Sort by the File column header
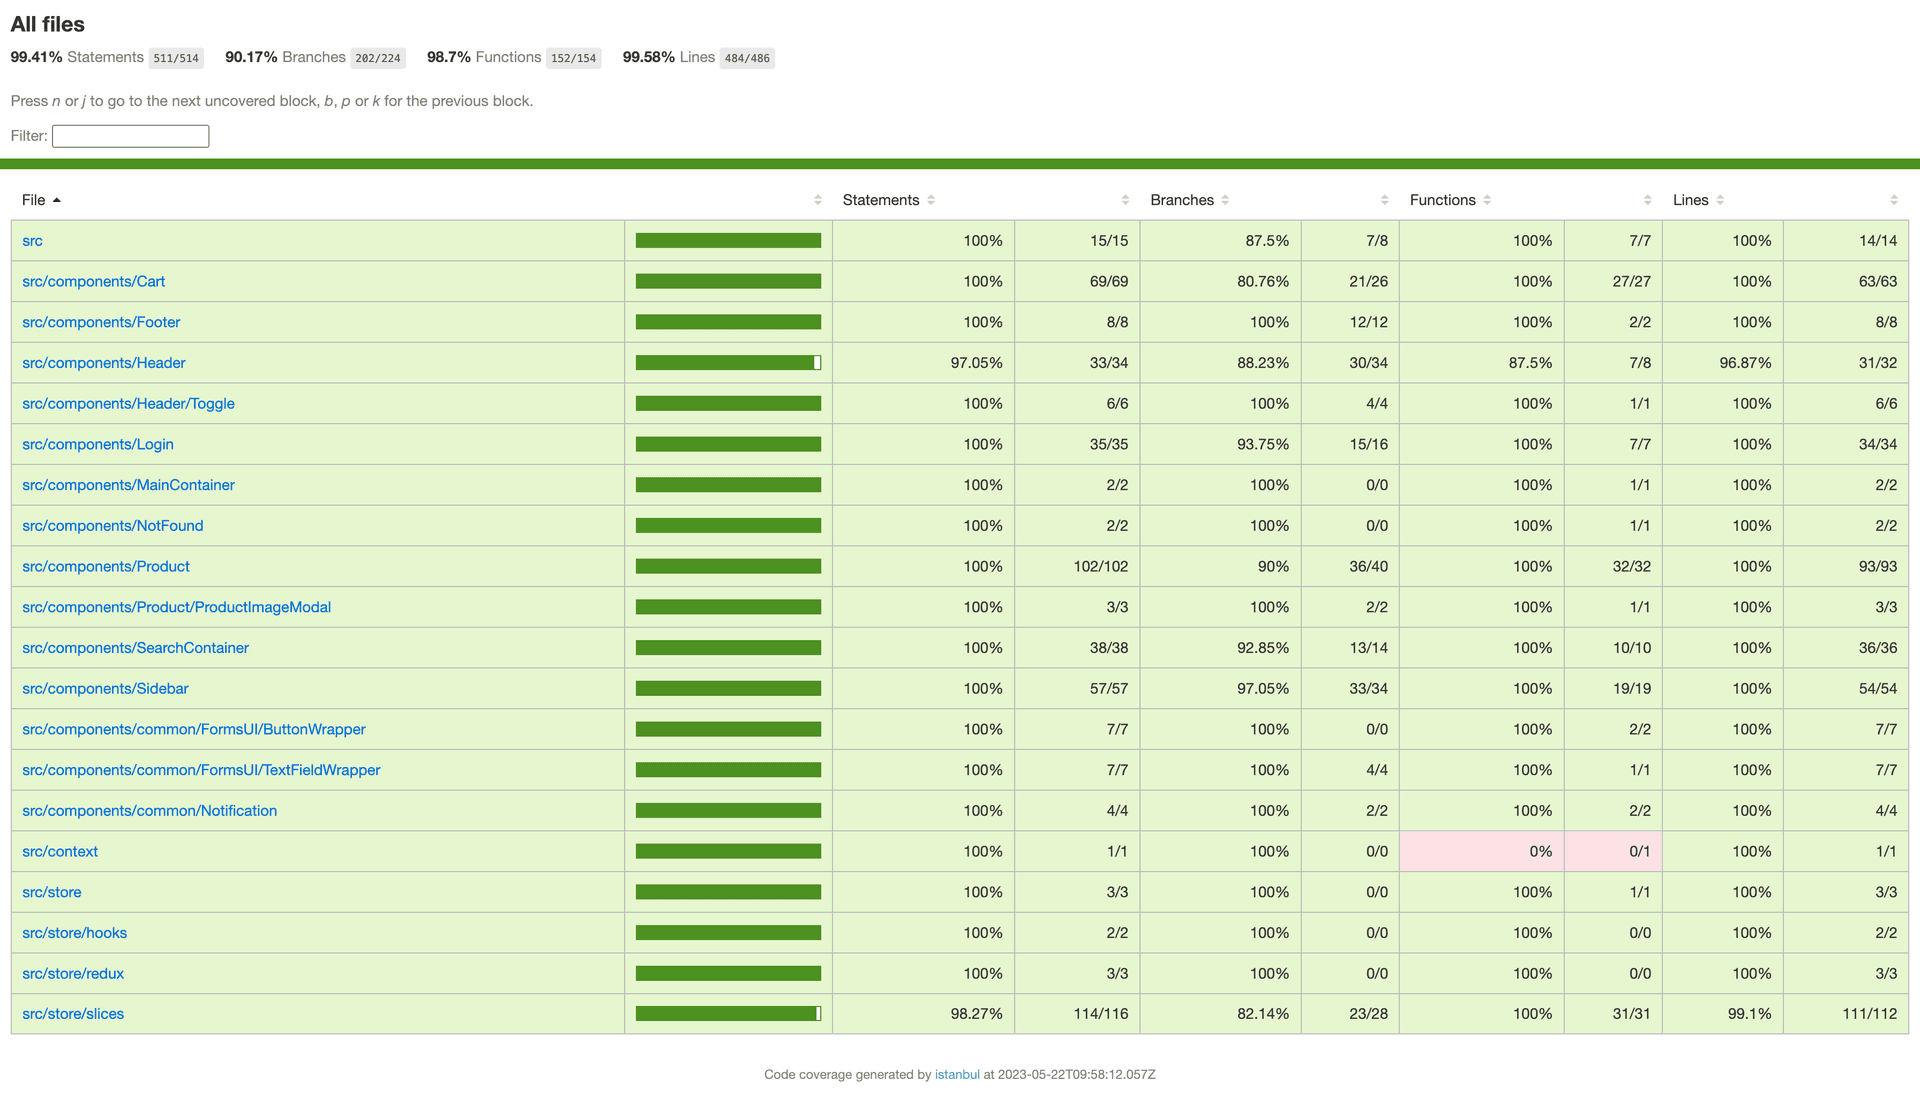This screenshot has width=1920, height=1097. 41,200
